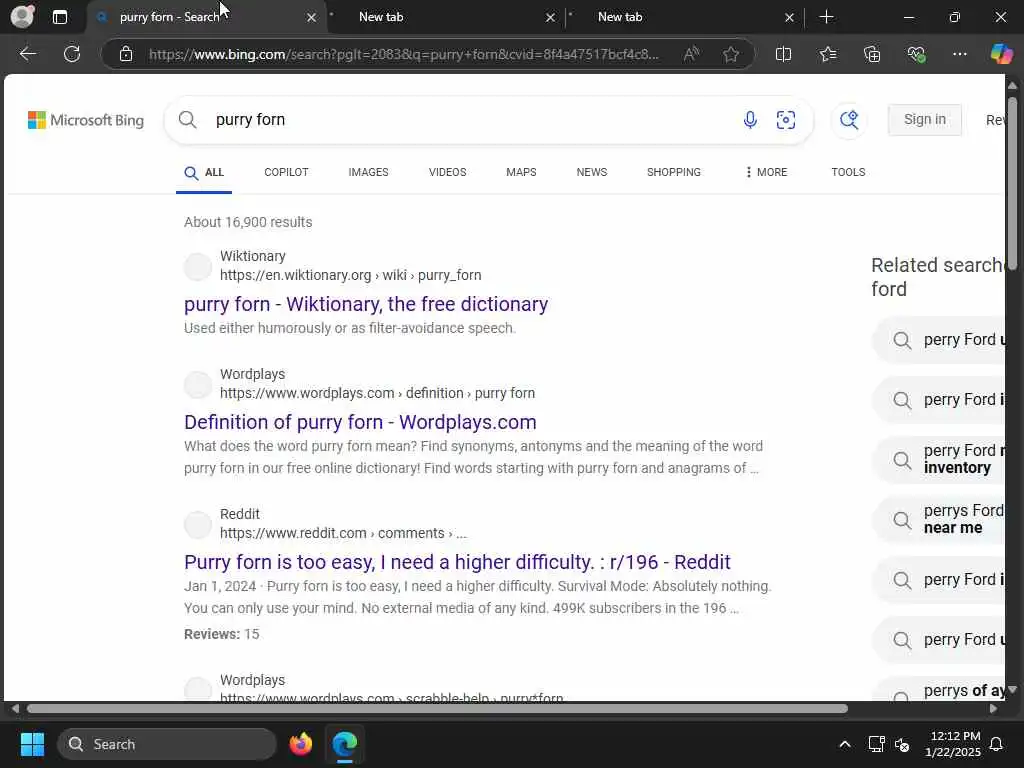Click the Windows taskbar Search box

(x=167, y=744)
